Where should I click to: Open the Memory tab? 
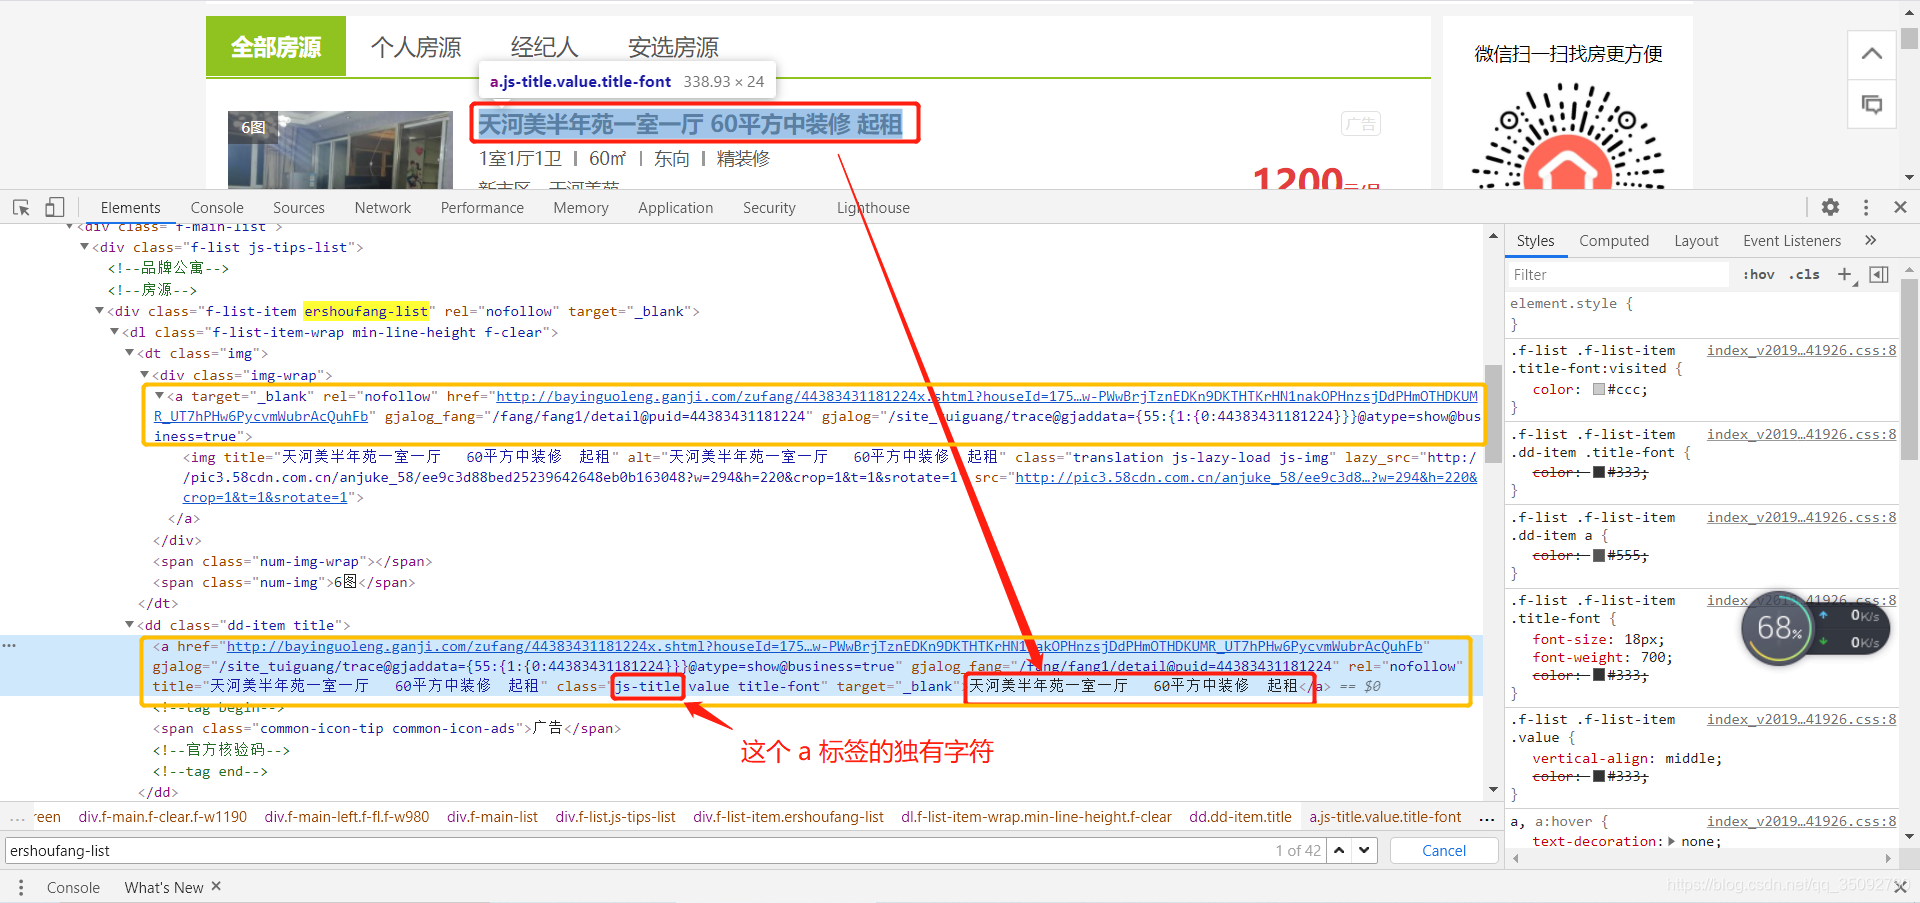(x=581, y=207)
